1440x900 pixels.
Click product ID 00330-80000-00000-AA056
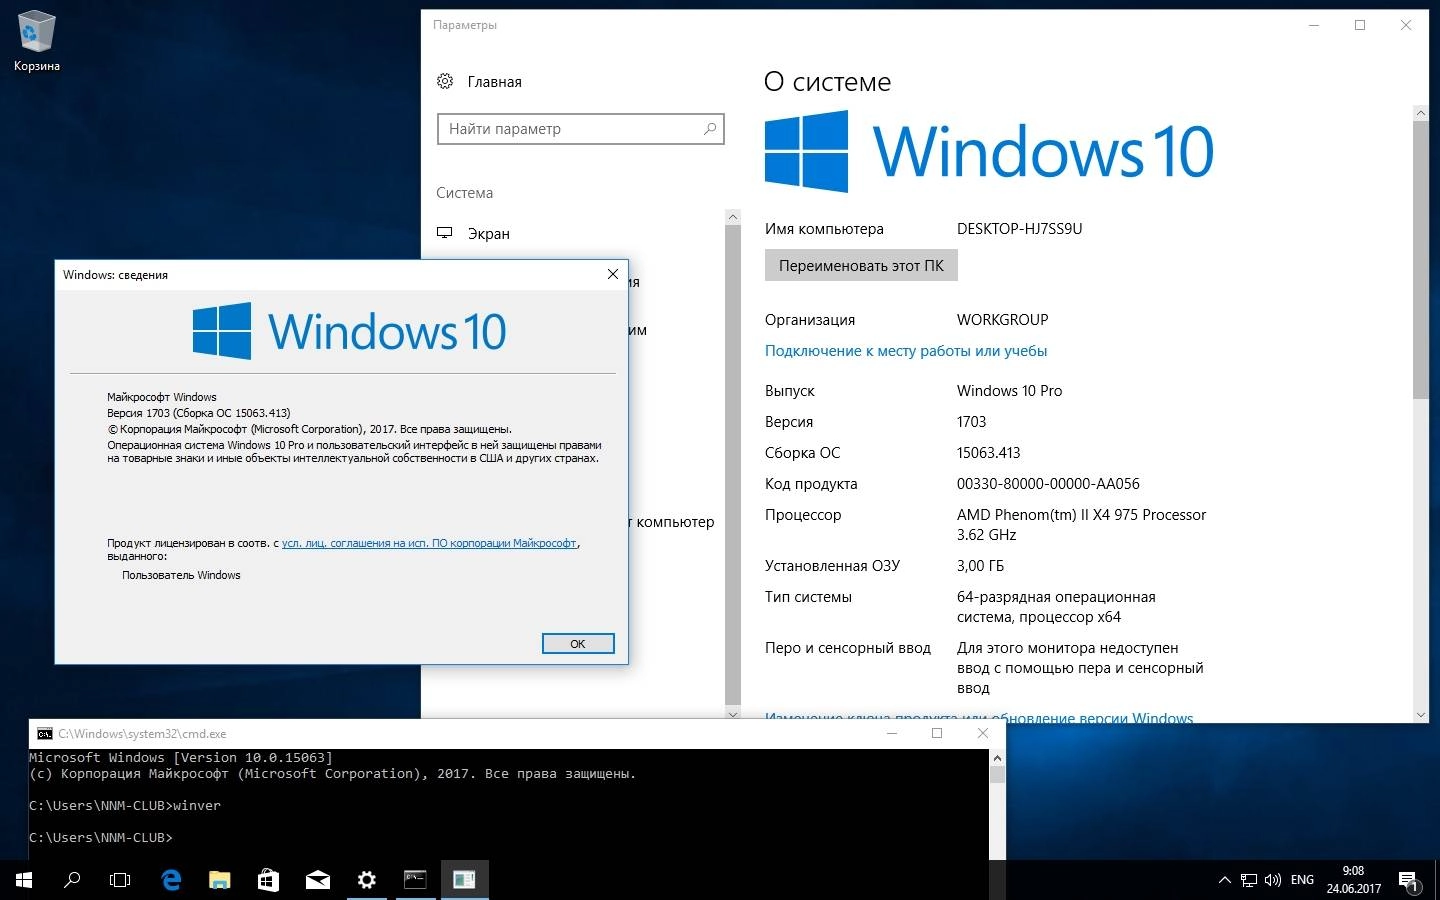pos(1048,484)
